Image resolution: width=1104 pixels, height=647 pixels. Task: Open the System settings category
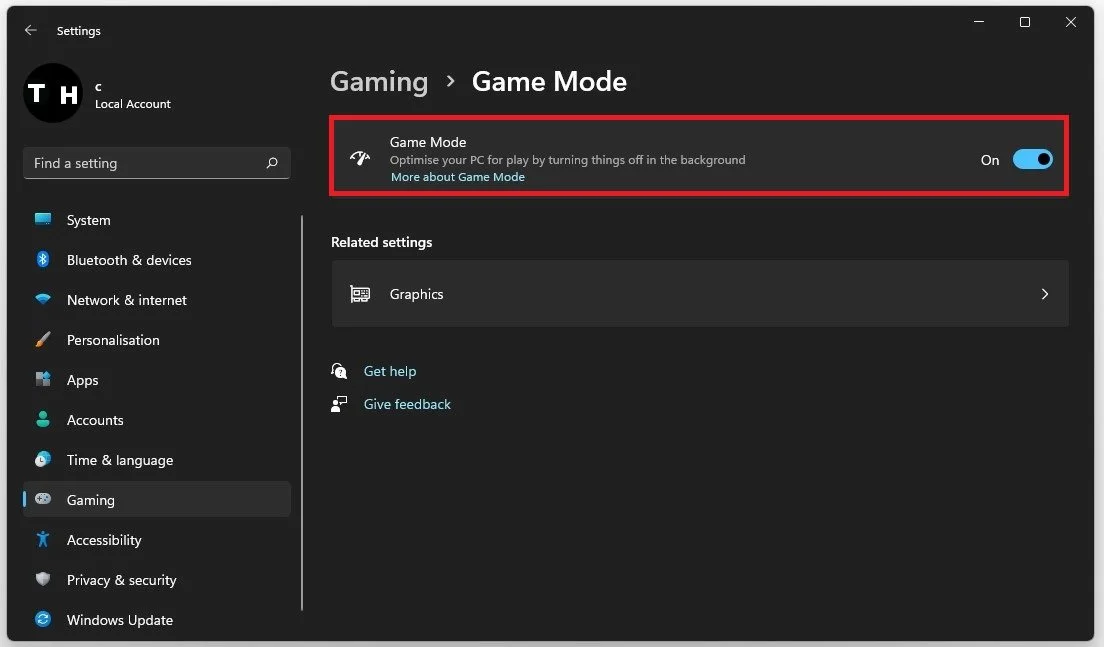coord(157,220)
